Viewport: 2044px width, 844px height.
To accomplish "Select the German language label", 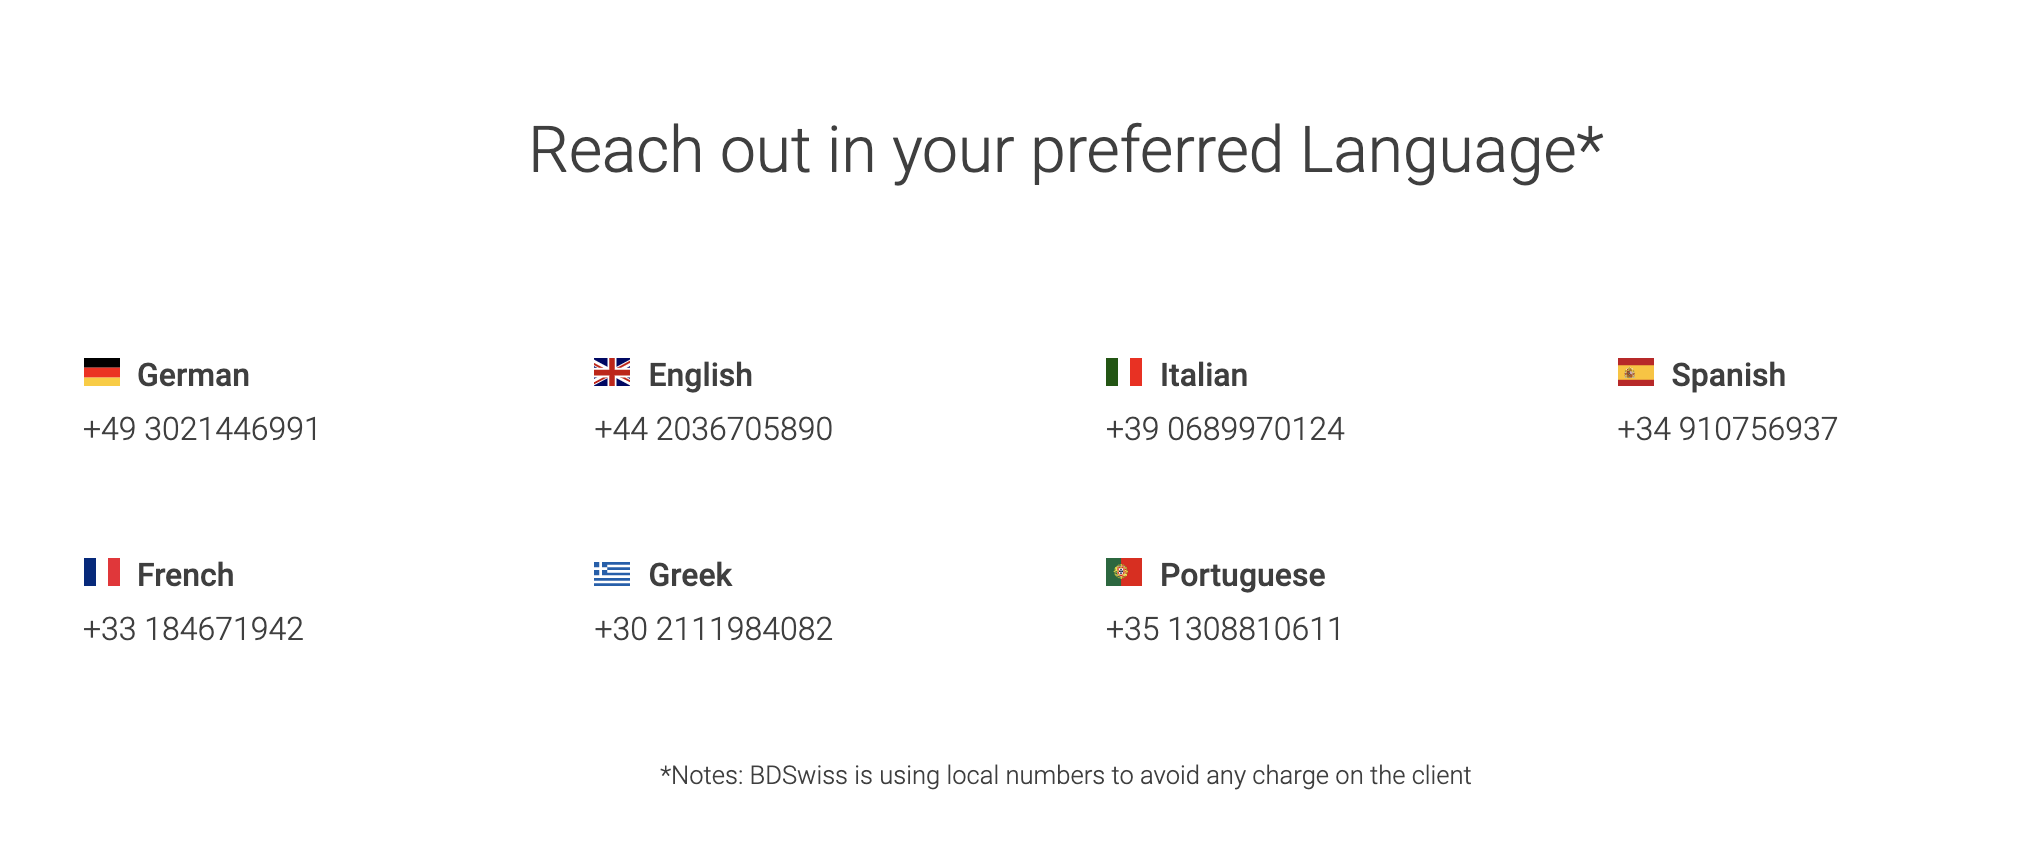I will click(193, 375).
